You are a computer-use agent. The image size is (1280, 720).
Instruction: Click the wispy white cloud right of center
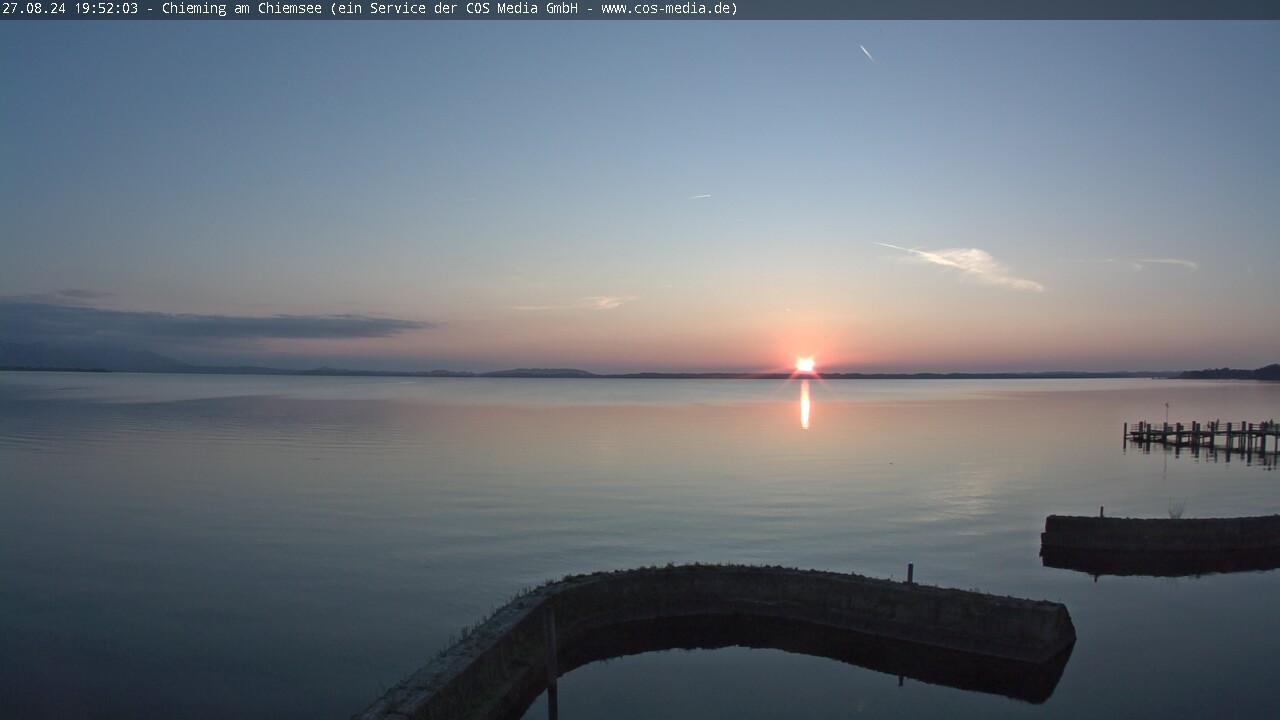pos(968,262)
